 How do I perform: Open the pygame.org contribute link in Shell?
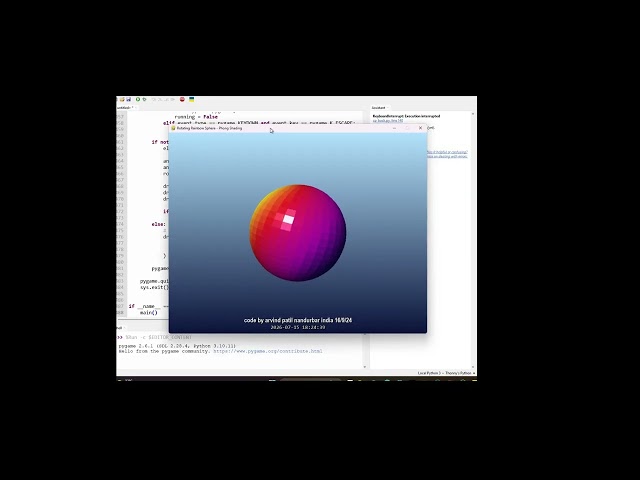pyautogui.click(x=268, y=351)
